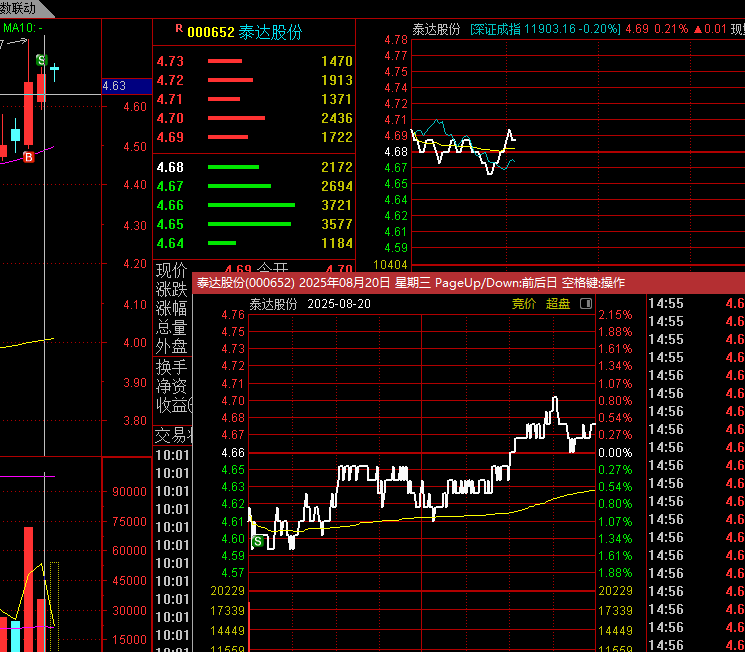Click the 2.15% axis label in the popup chart
This screenshot has height=652, width=745.
(615, 315)
